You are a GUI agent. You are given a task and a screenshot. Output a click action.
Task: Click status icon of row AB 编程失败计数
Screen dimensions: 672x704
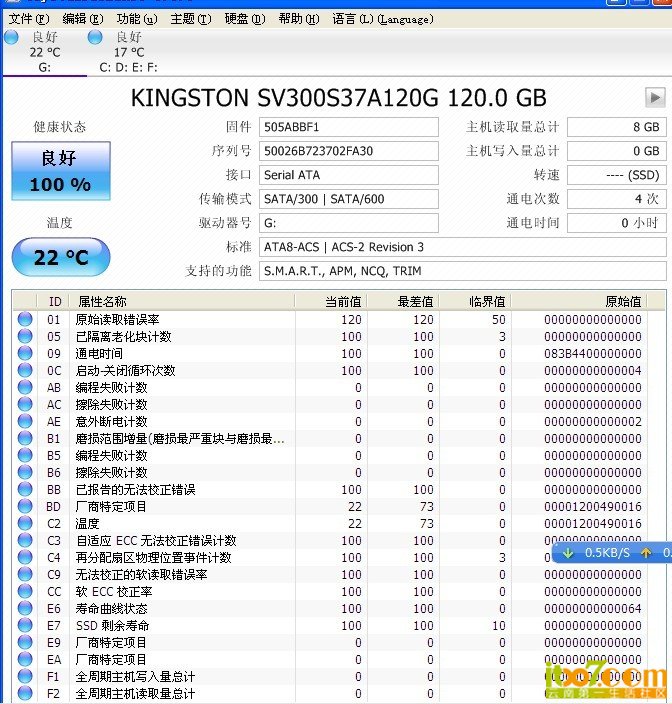click(x=25, y=387)
